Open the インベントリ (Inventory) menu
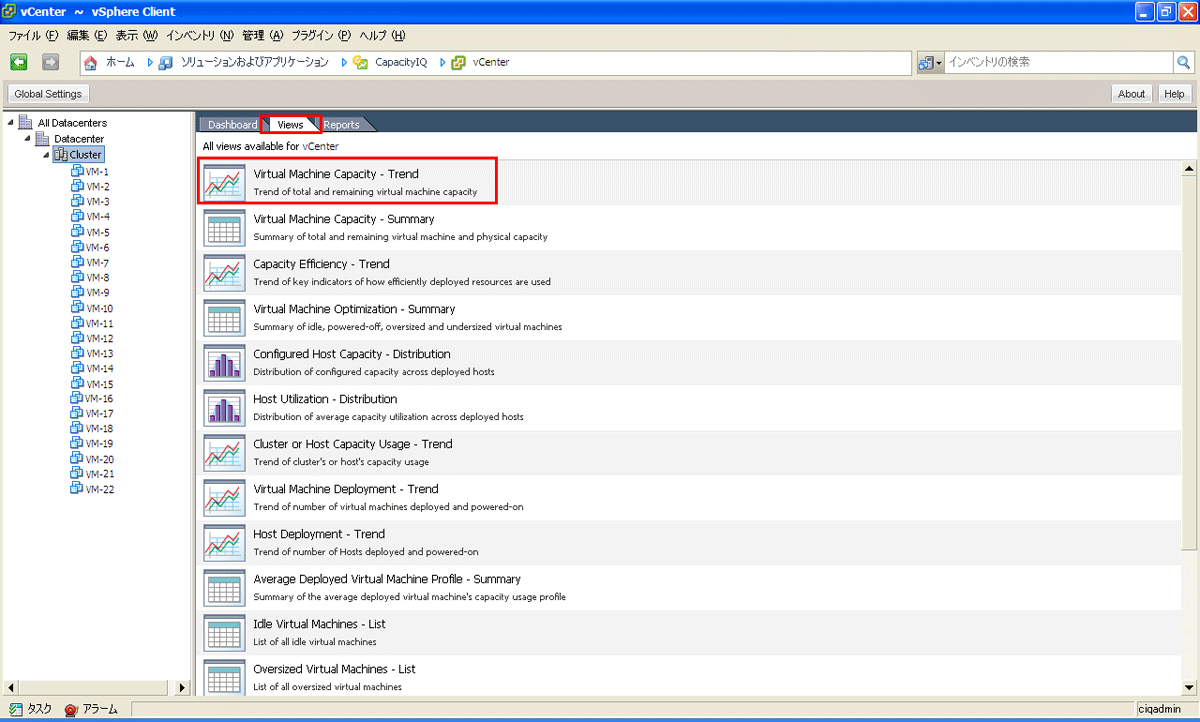The image size is (1200, 722). [200, 35]
